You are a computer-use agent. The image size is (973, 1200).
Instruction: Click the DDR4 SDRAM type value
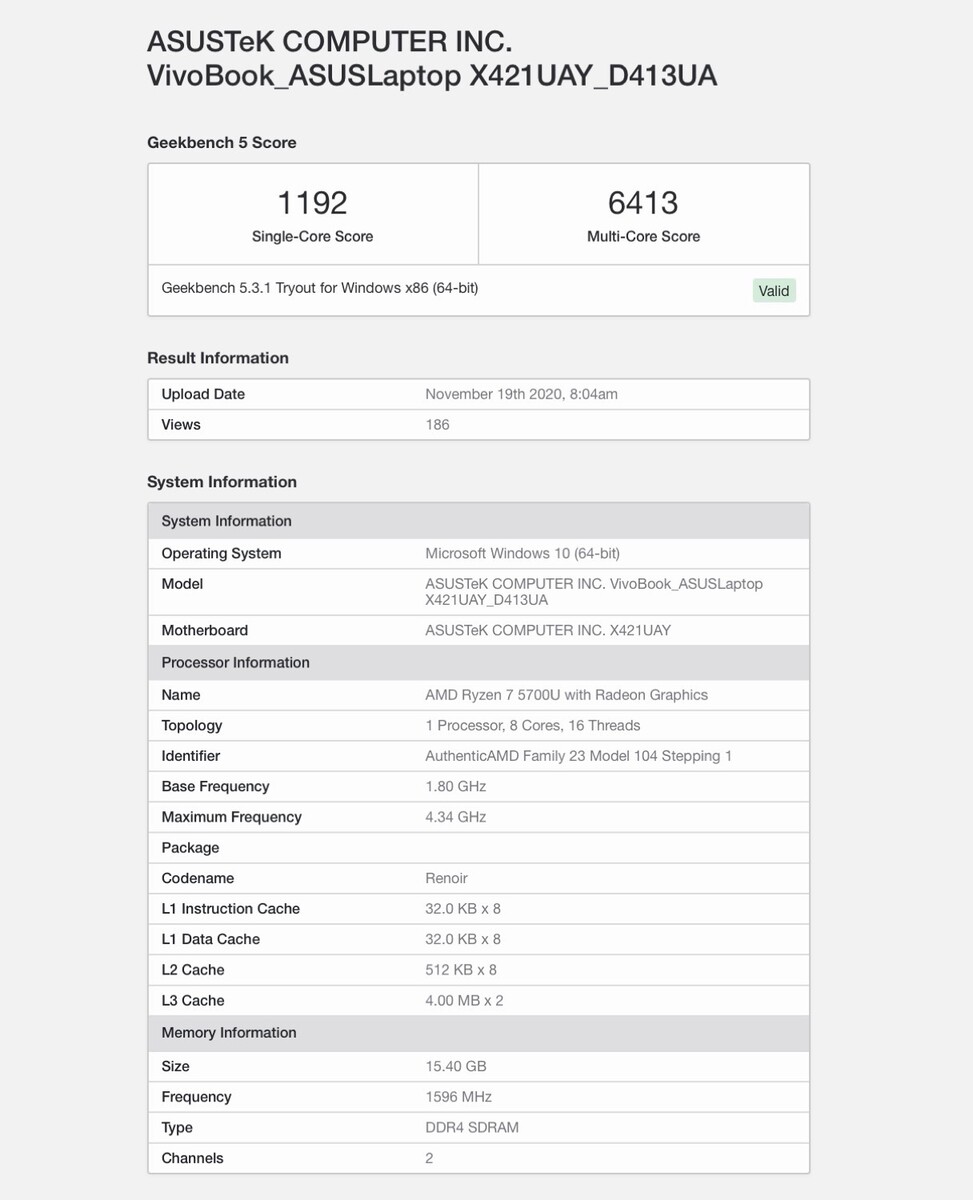click(472, 1128)
